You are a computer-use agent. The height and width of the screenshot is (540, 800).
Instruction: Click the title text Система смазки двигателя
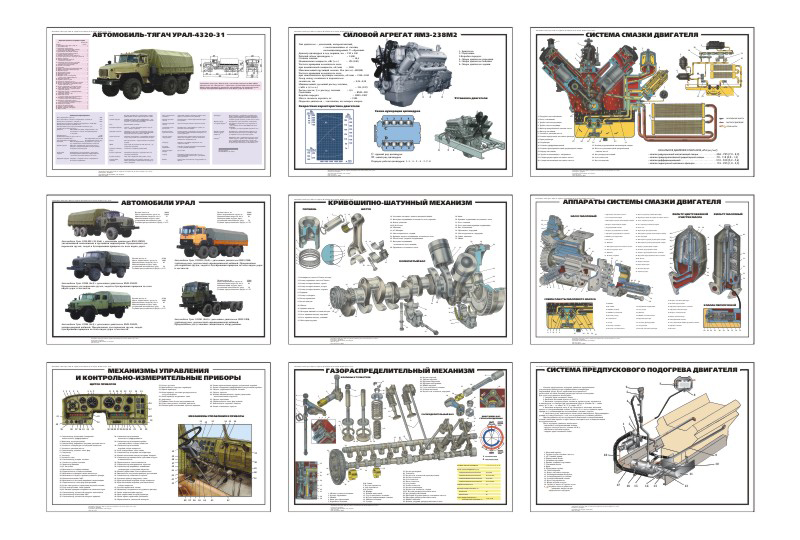[x=642, y=35]
